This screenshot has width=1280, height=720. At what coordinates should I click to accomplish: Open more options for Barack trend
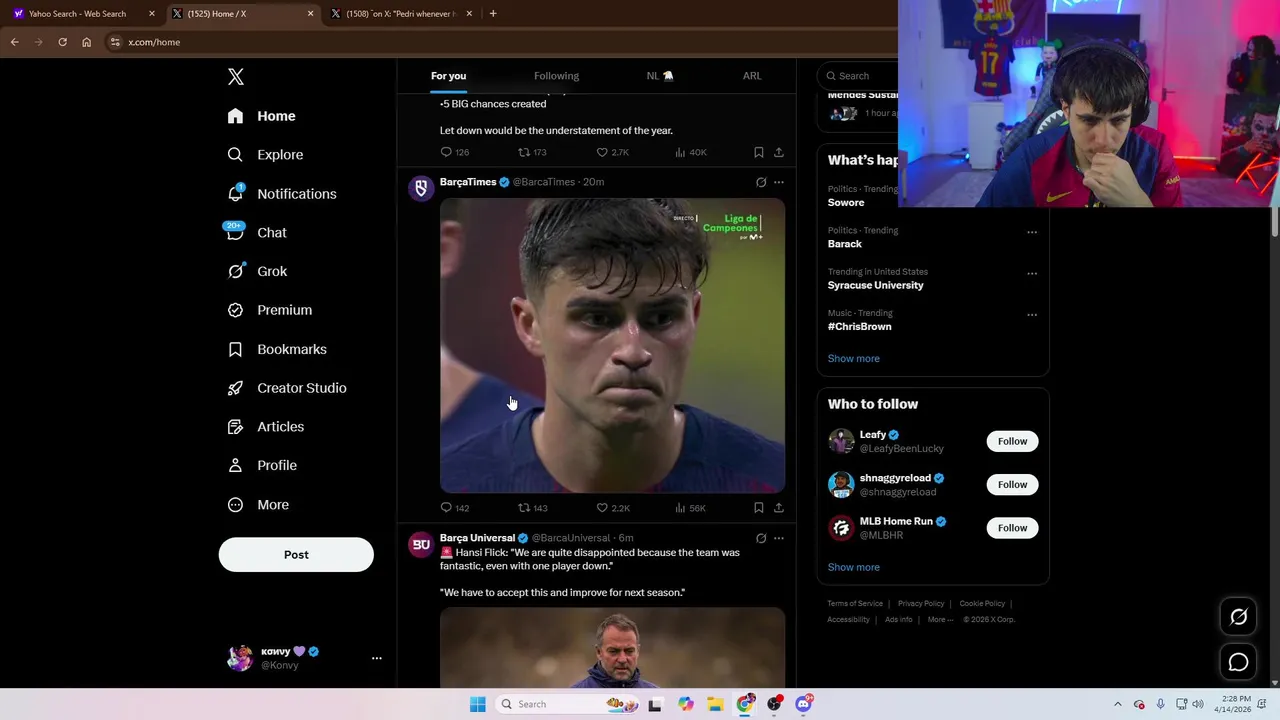[1031, 232]
